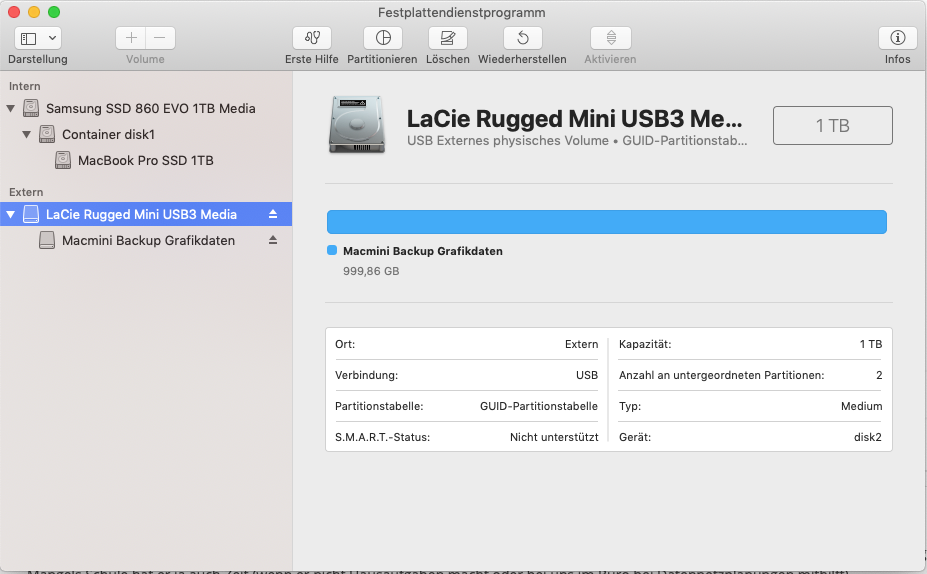Click the Verbindung USB value

587,375
